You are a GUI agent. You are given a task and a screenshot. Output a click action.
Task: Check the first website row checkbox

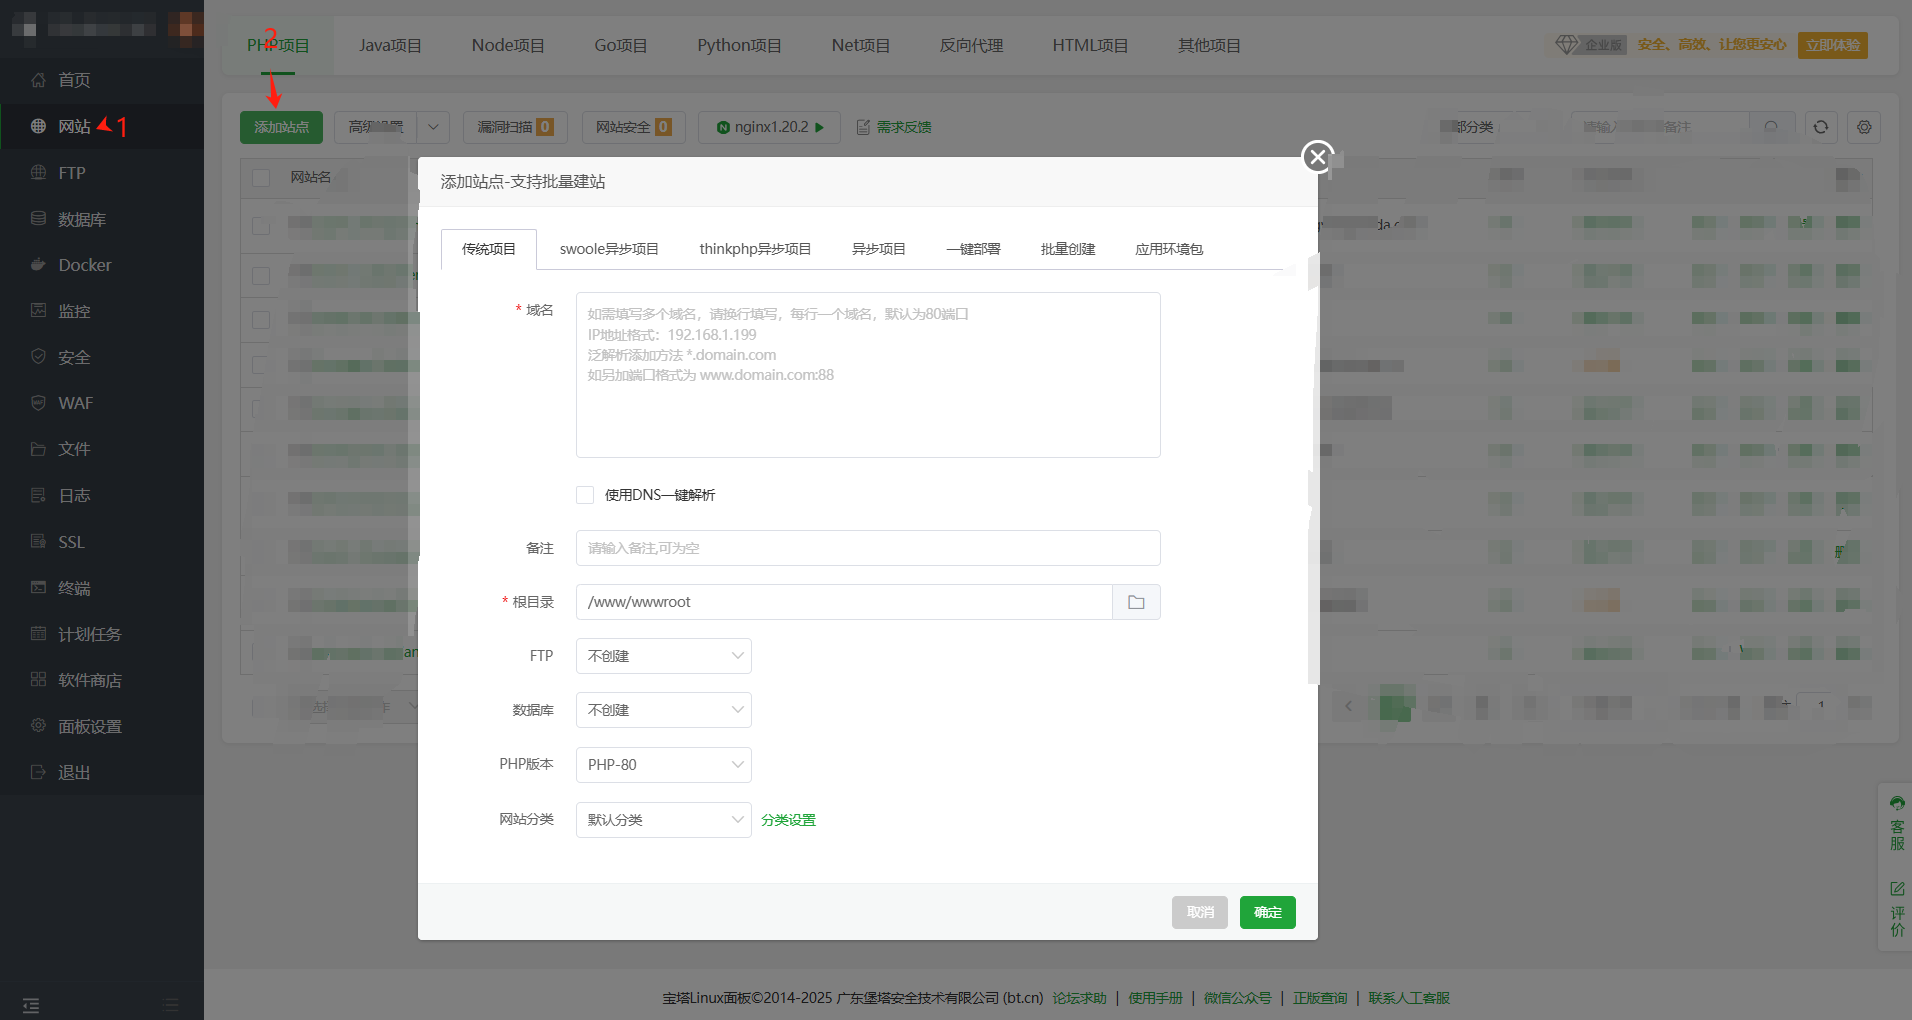261,226
